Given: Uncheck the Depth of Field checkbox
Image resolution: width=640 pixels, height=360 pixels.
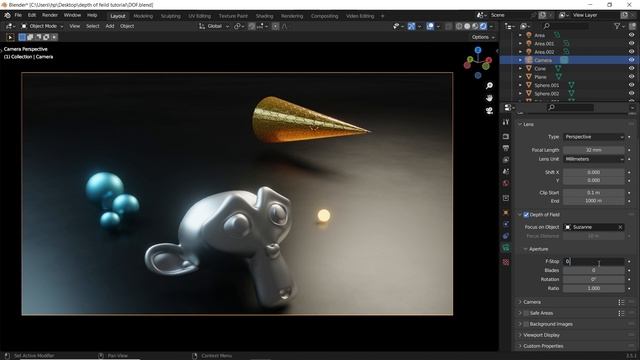Looking at the screenshot, I should (526, 215).
